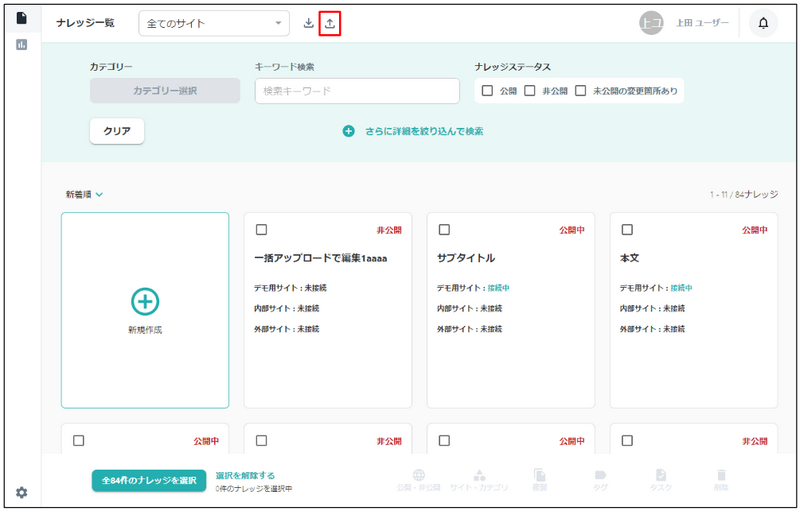Click the plus icon to create new knowledge
Image resolution: width=800 pixels, height=511 pixels.
(x=145, y=301)
